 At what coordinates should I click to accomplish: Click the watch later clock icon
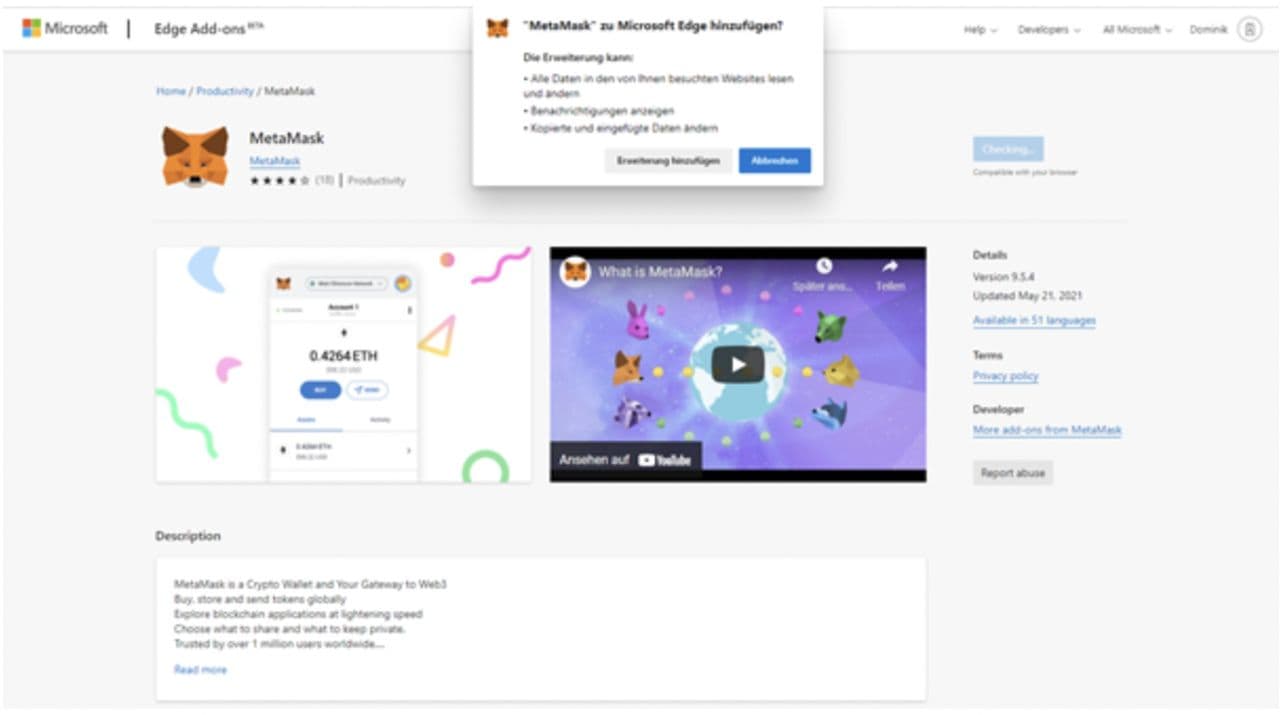(823, 267)
